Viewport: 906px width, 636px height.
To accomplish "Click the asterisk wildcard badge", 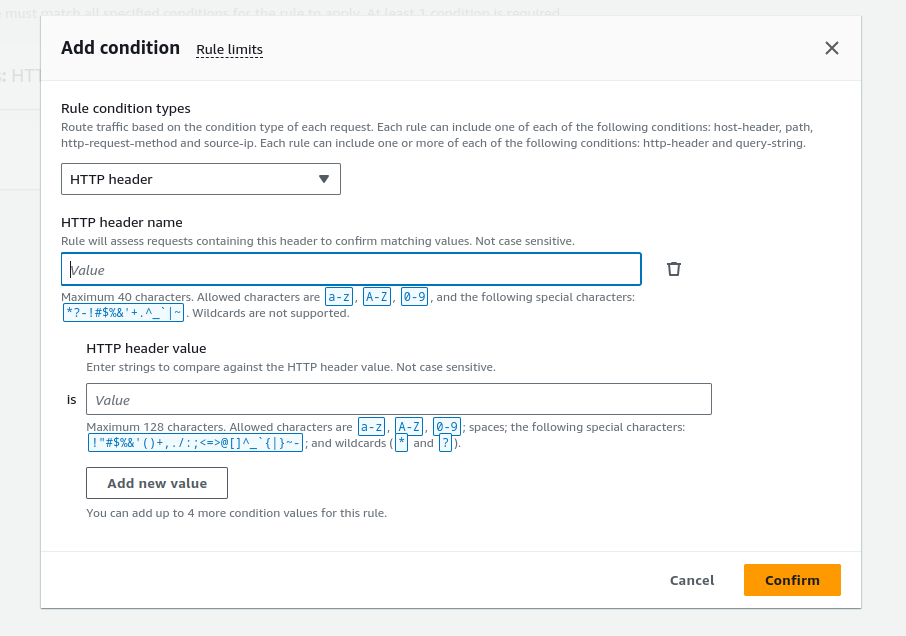I will point(401,443).
